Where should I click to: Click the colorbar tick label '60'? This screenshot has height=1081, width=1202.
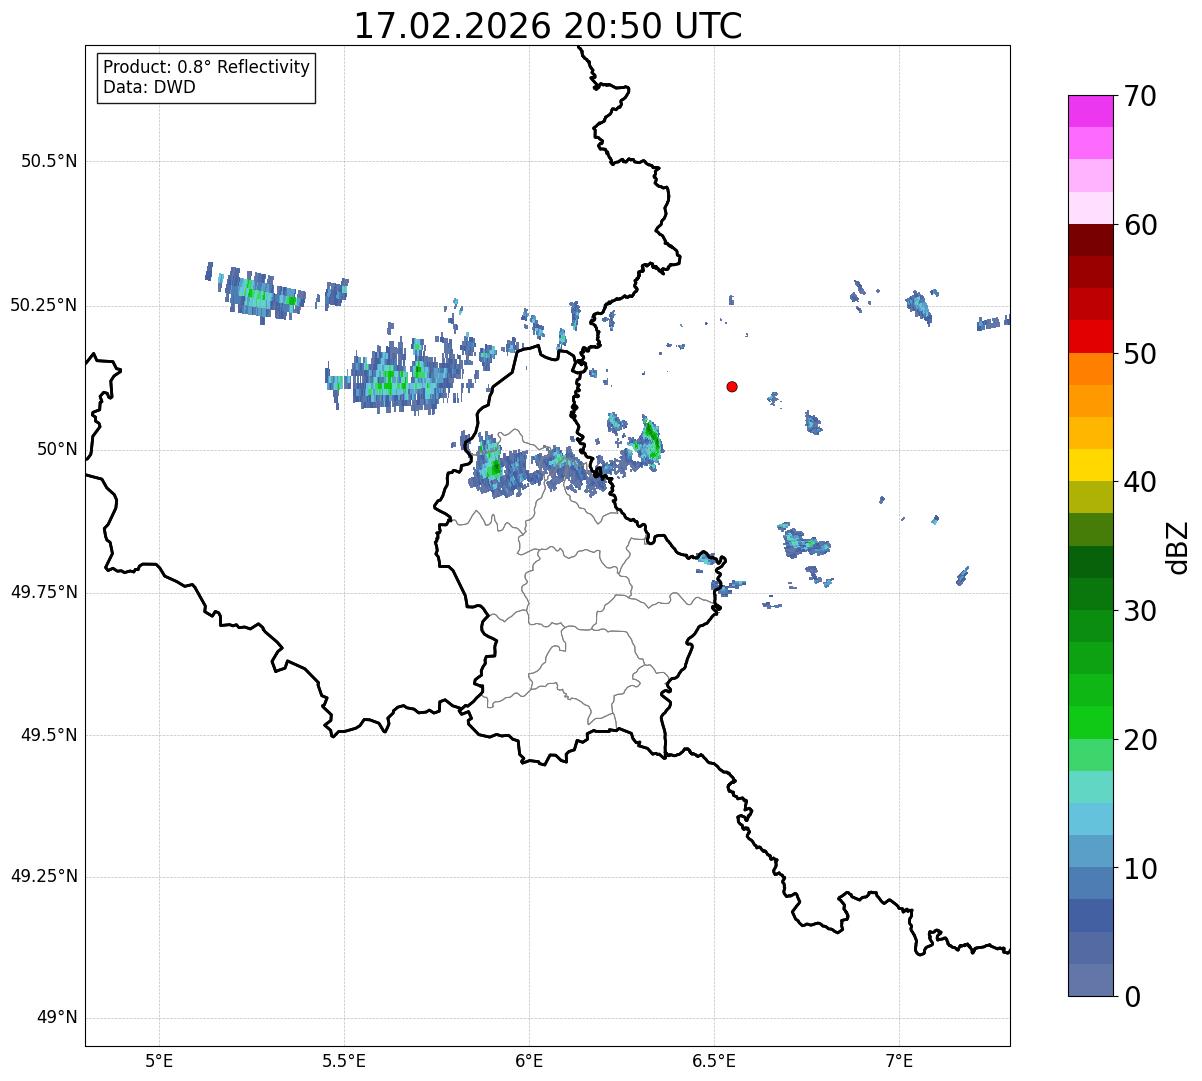(1140, 225)
